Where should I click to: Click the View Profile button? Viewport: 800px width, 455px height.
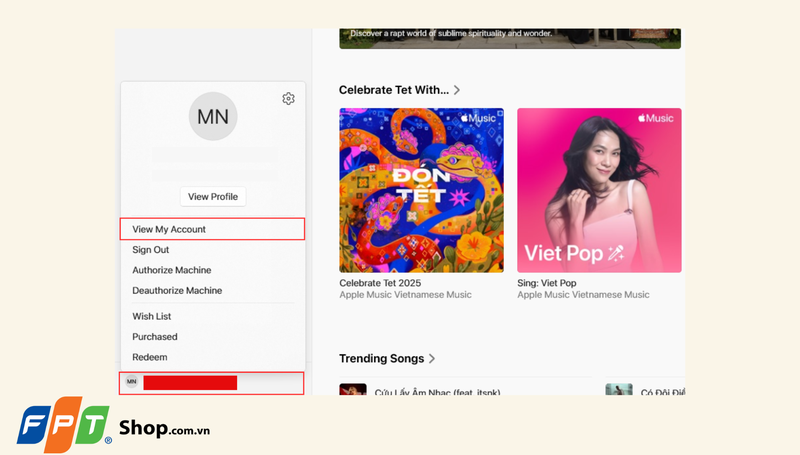pyautogui.click(x=213, y=196)
